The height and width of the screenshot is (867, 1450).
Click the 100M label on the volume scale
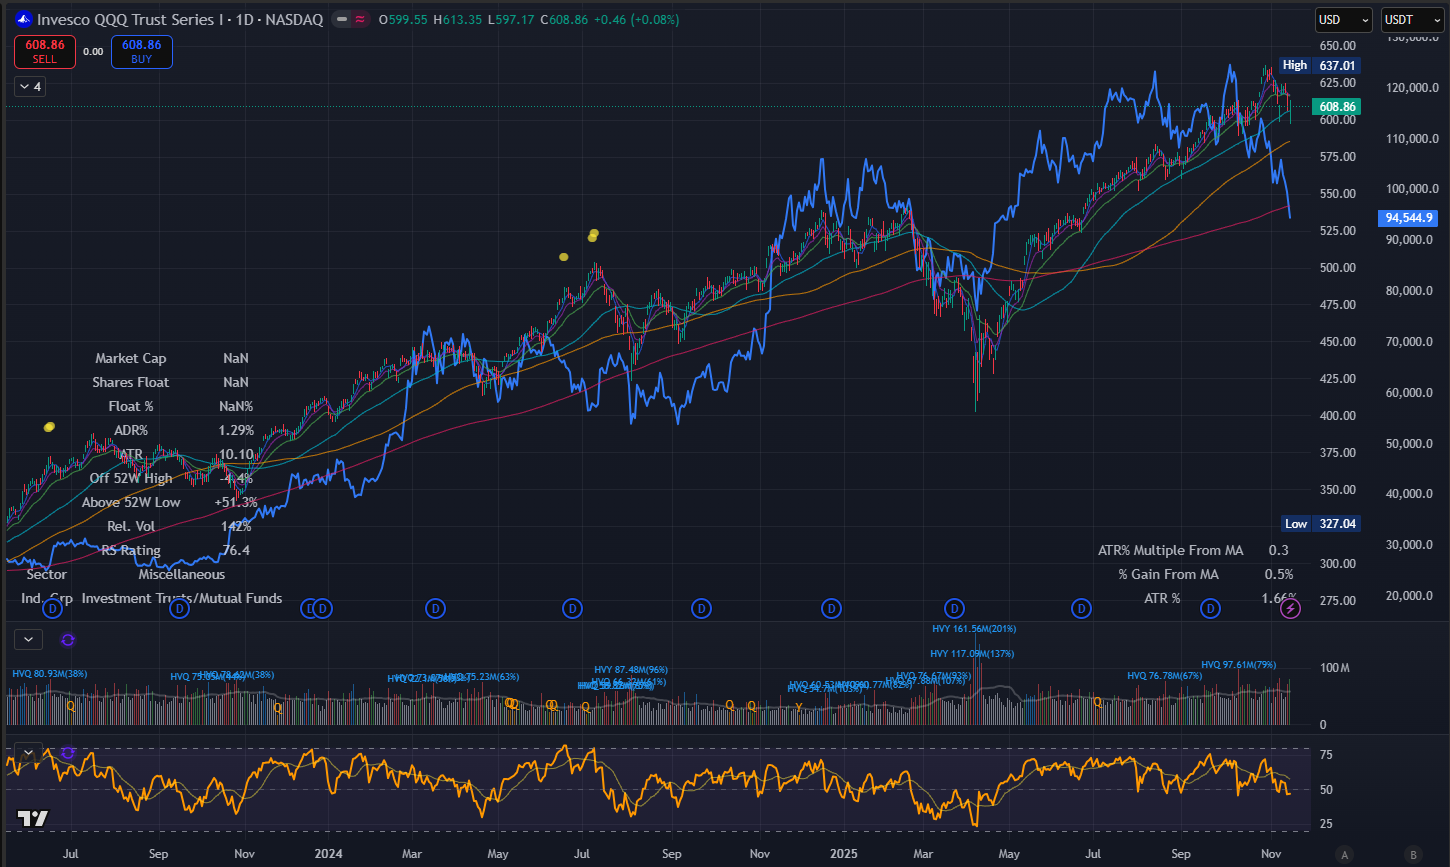click(1335, 668)
